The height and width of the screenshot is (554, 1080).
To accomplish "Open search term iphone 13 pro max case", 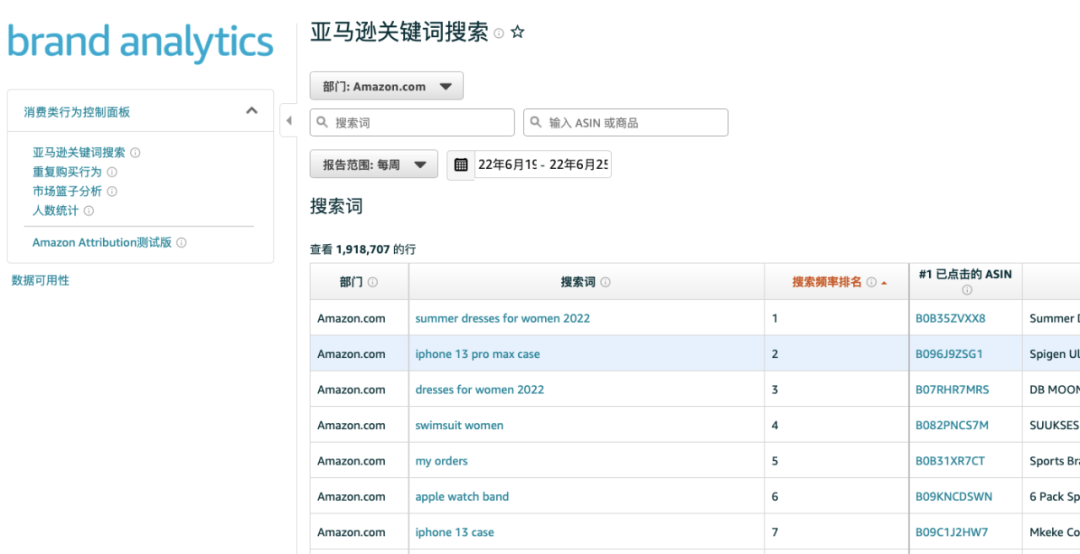I will [477, 354].
